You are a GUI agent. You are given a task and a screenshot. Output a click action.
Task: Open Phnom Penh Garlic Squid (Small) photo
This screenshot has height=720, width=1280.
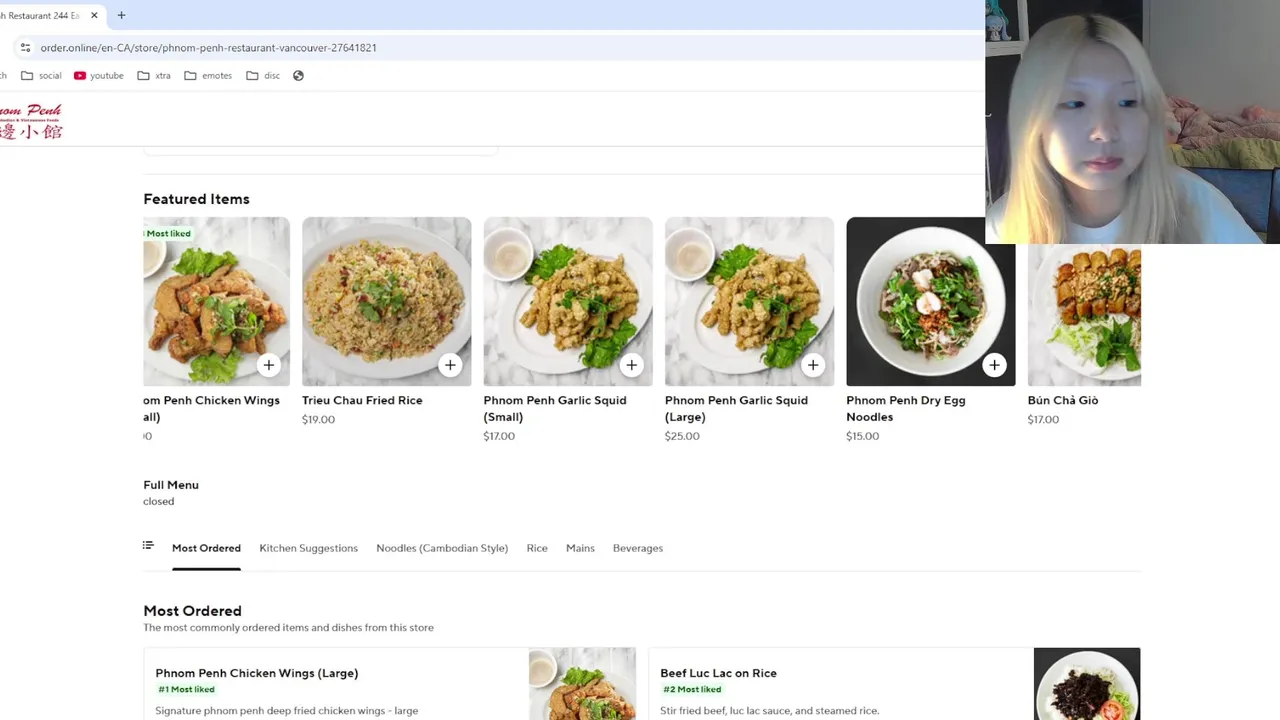(567, 301)
